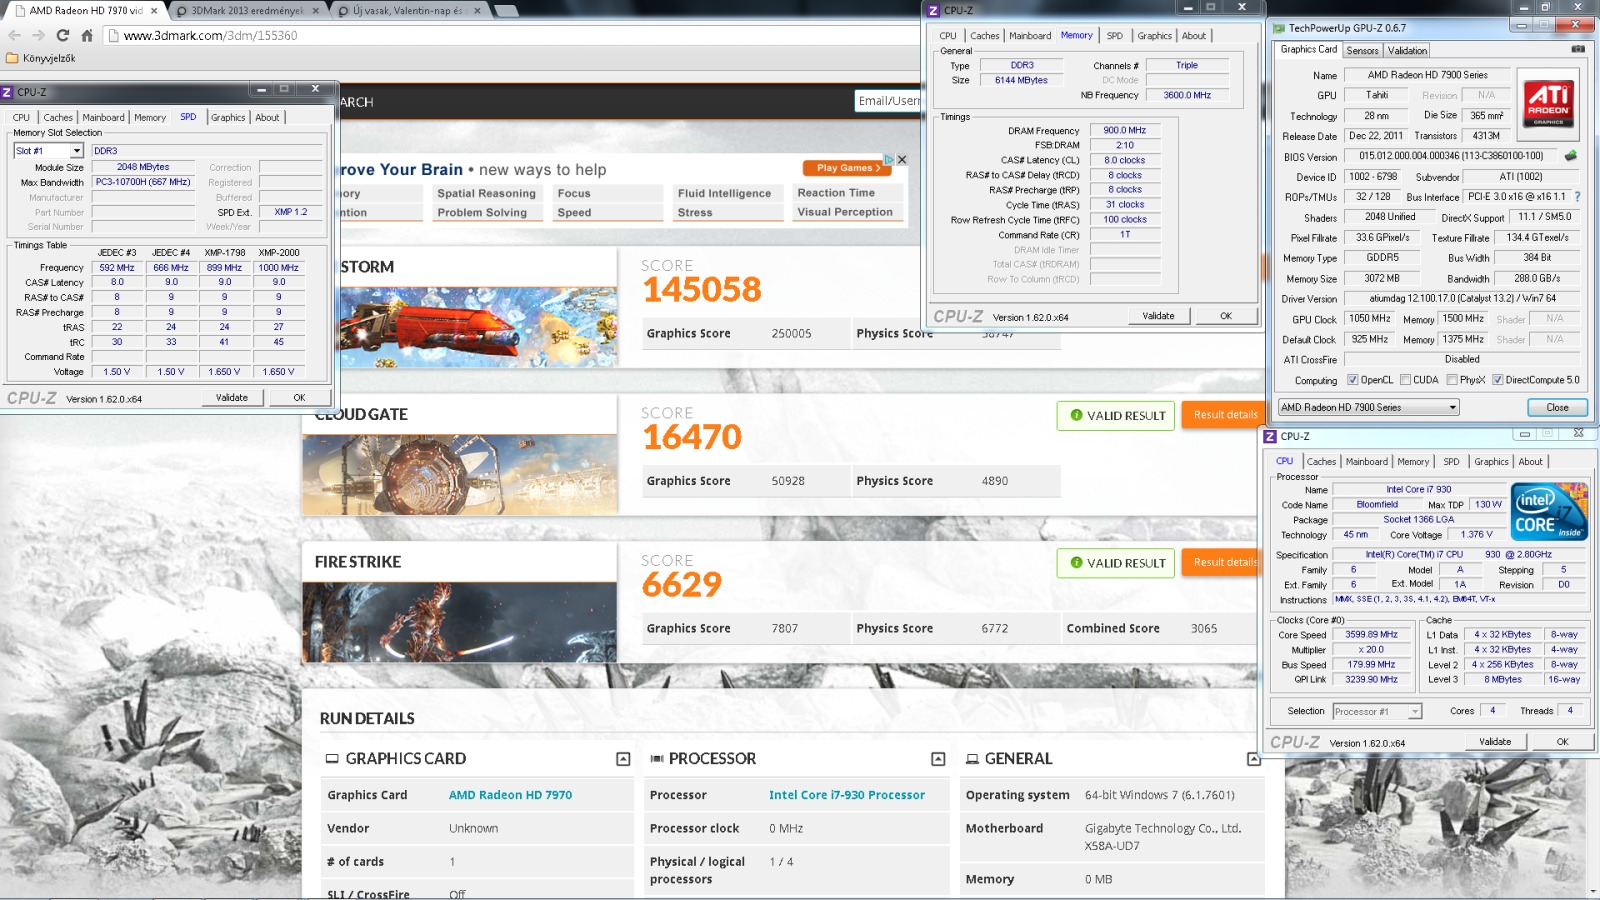Open the browser home page icon
The width and height of the screenshot is (1600, 900).
pyautogui.click(x=87, y=35)
